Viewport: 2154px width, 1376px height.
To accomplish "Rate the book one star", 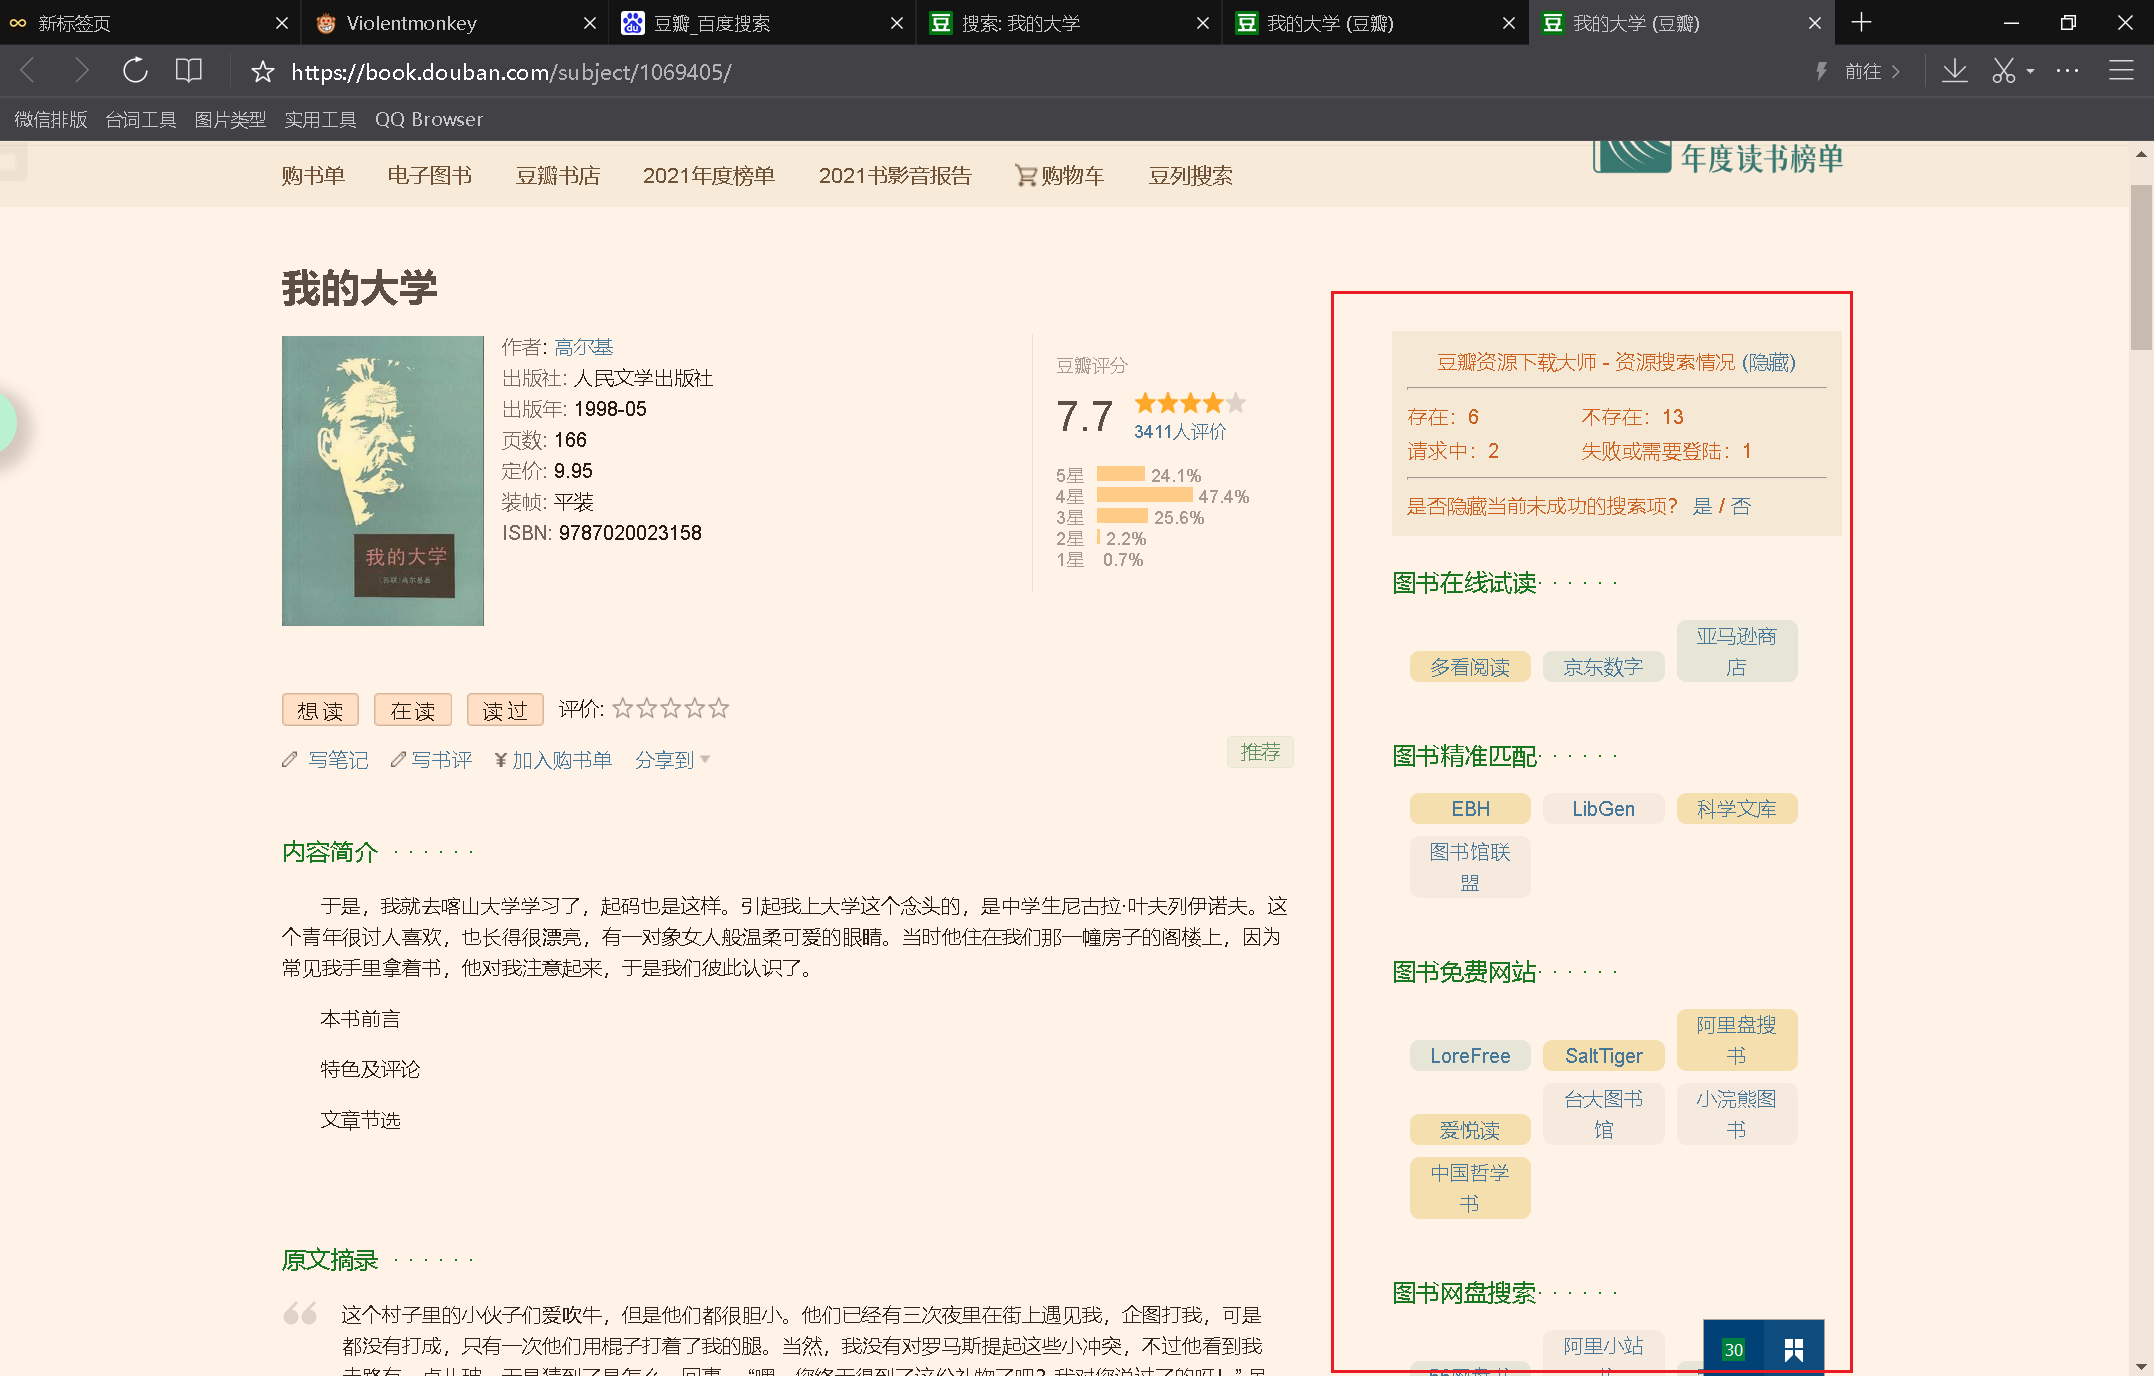I will (622, 709).
